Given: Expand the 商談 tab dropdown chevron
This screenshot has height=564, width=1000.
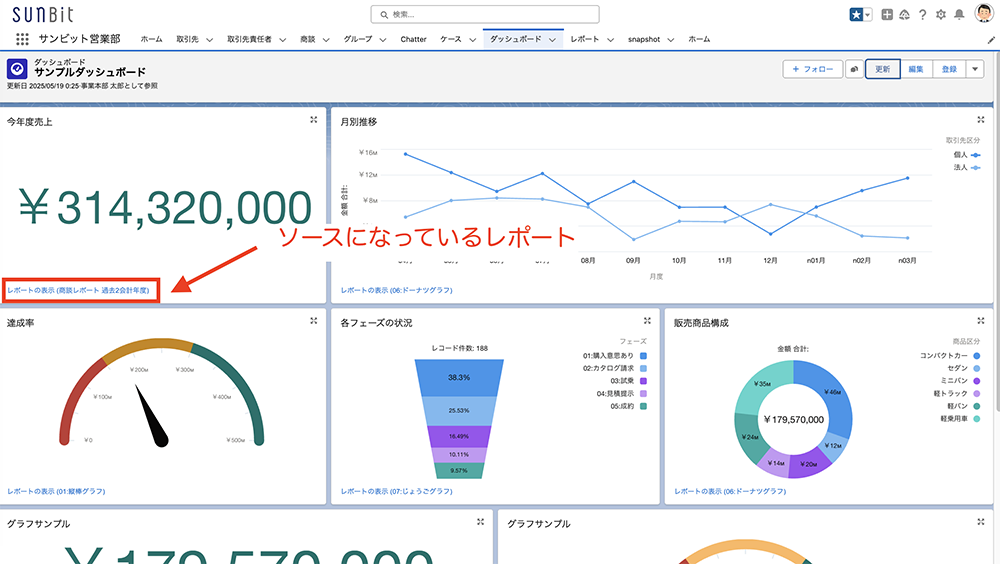Looking at the screenshot, I should pos(326,40).
